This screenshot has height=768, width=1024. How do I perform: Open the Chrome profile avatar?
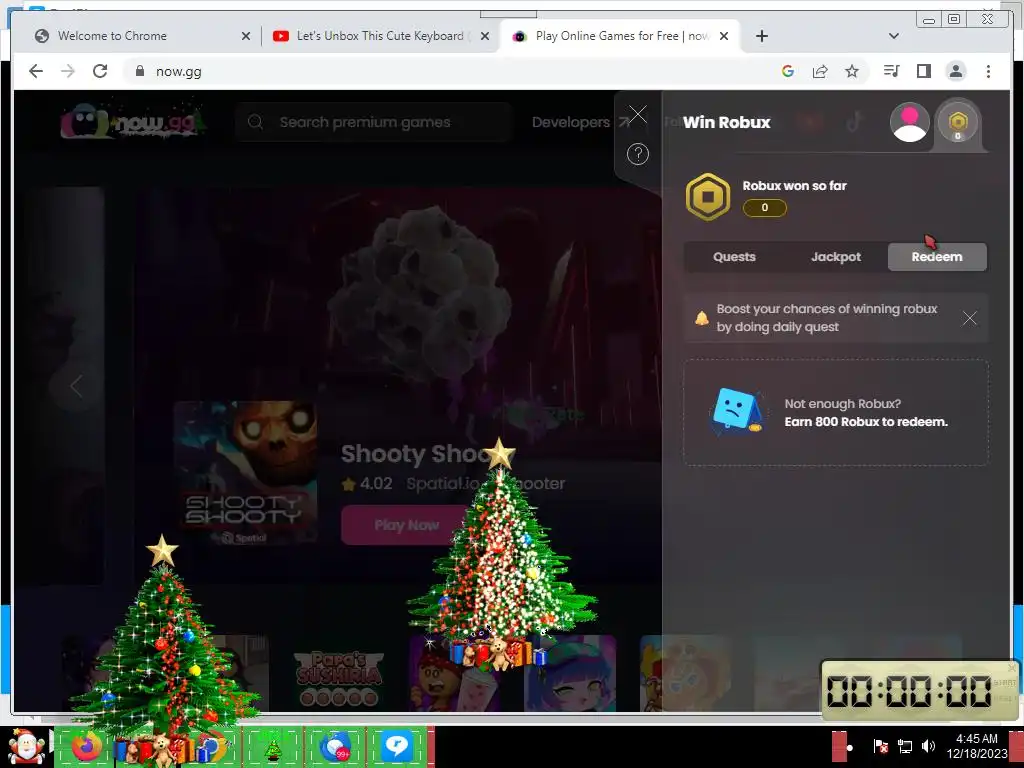pos(955,71)
